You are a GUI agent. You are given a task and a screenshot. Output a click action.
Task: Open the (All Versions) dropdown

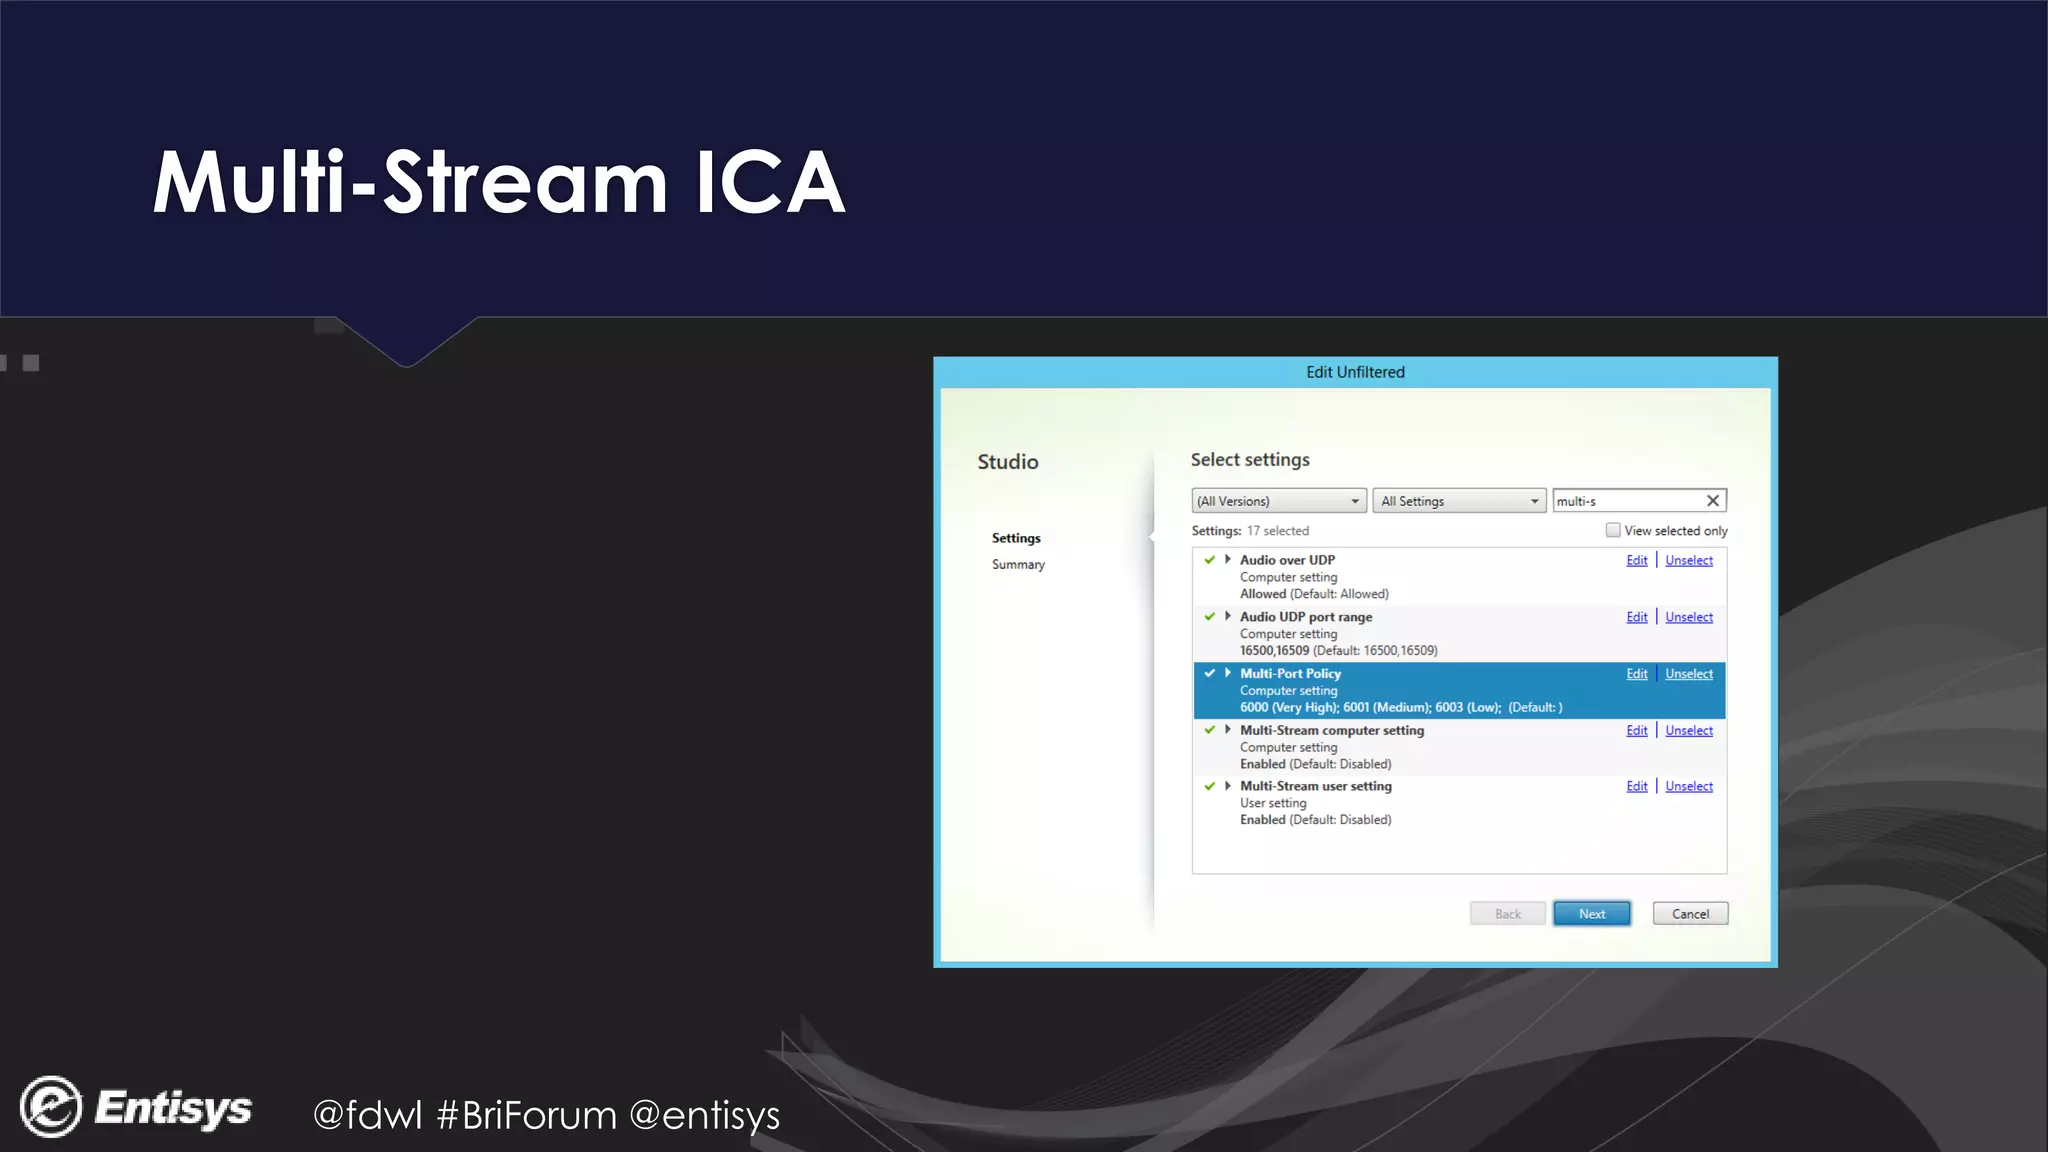tap(1278, 501)
